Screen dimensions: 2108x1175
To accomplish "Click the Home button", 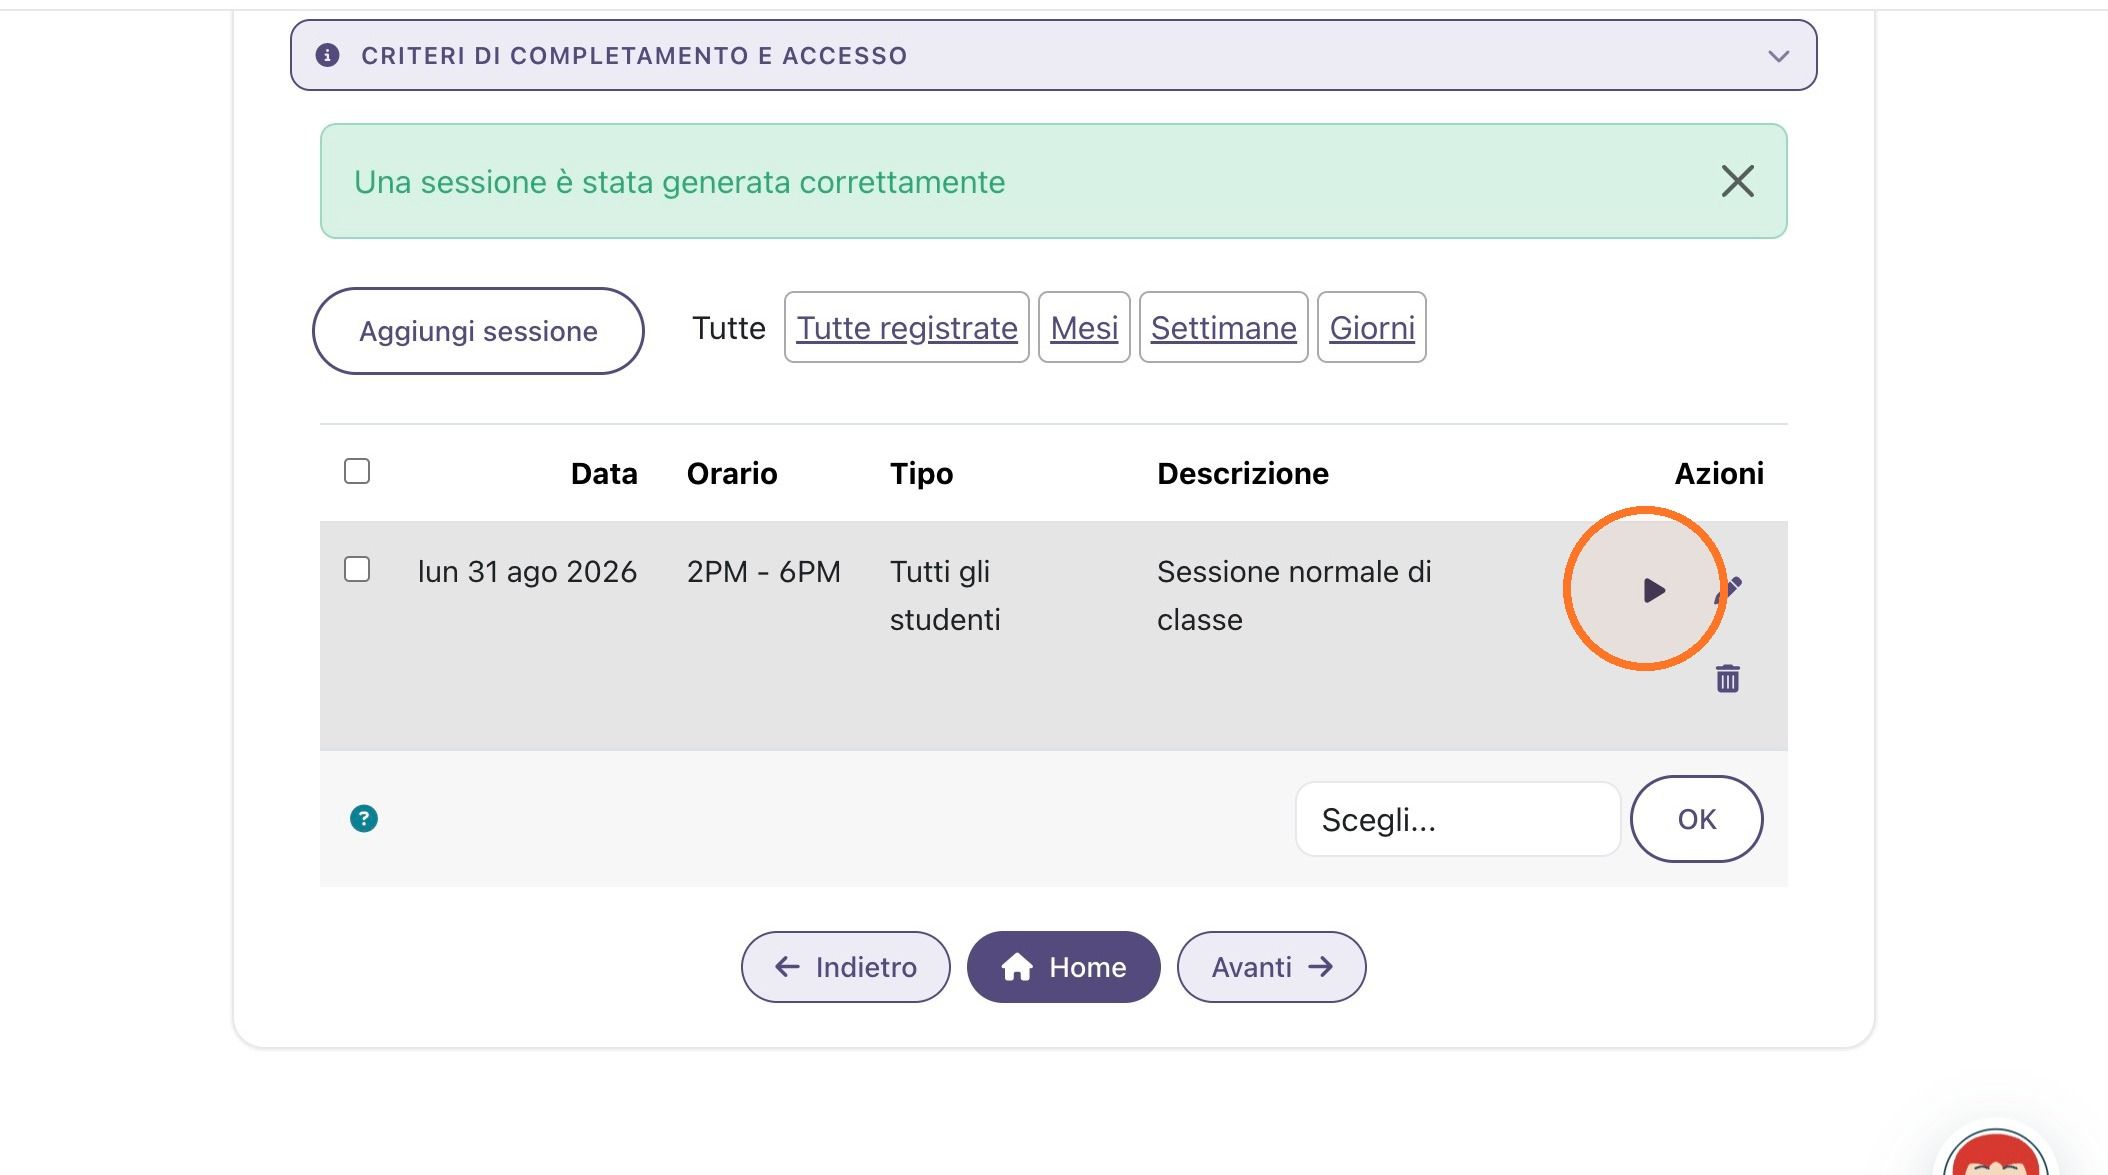I will pos(1064,967).
